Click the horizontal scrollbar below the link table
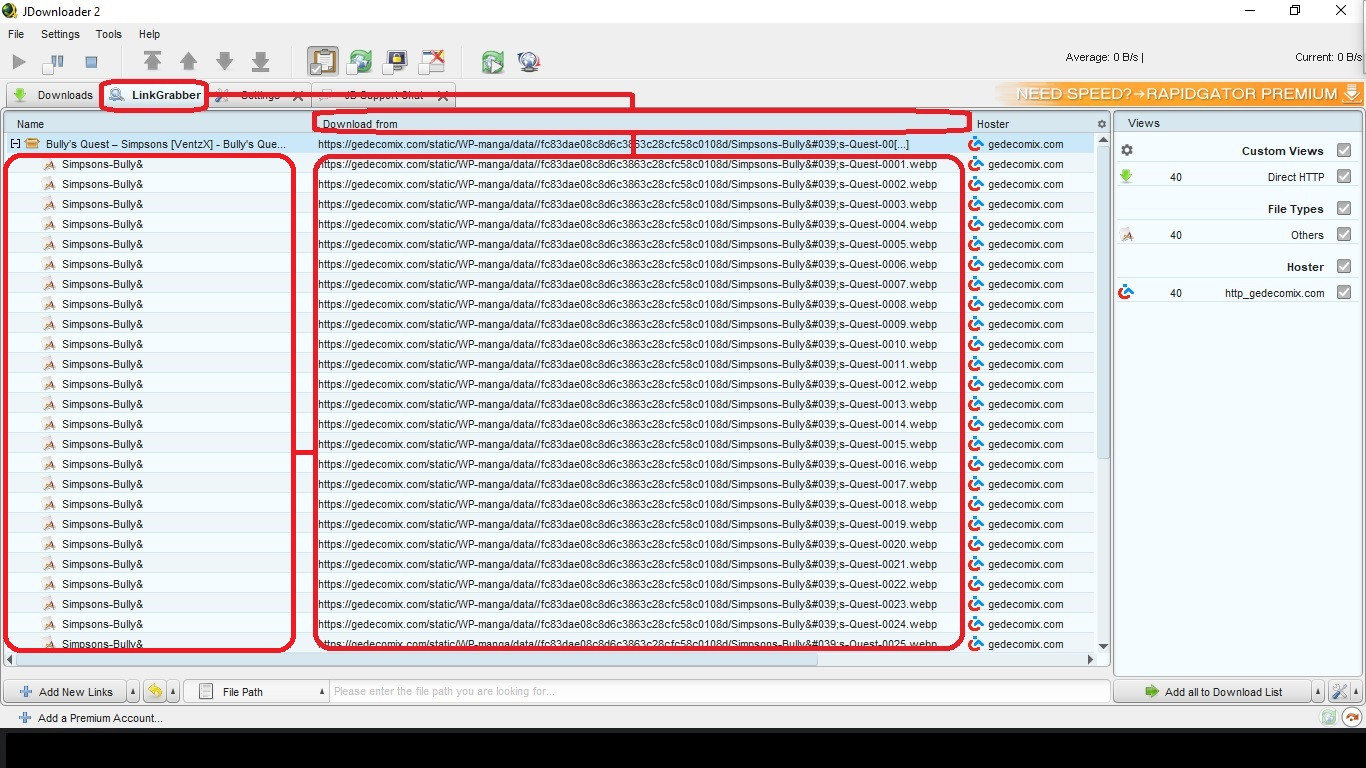Screen dimensions: 1366x768 point(418,660)
